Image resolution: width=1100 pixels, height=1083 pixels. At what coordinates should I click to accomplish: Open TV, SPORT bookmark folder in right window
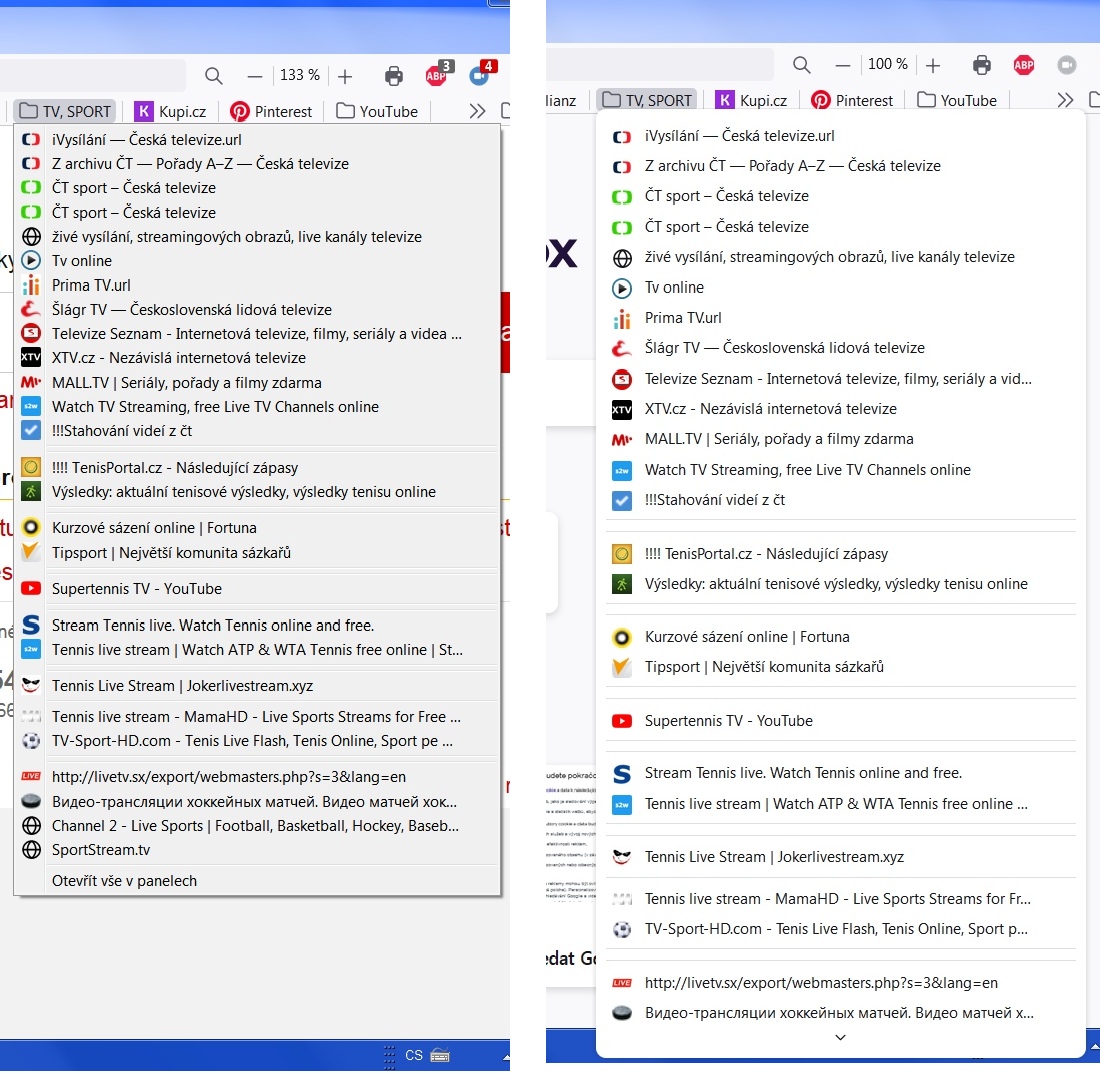pyautogui.click(x=647, y=100)
